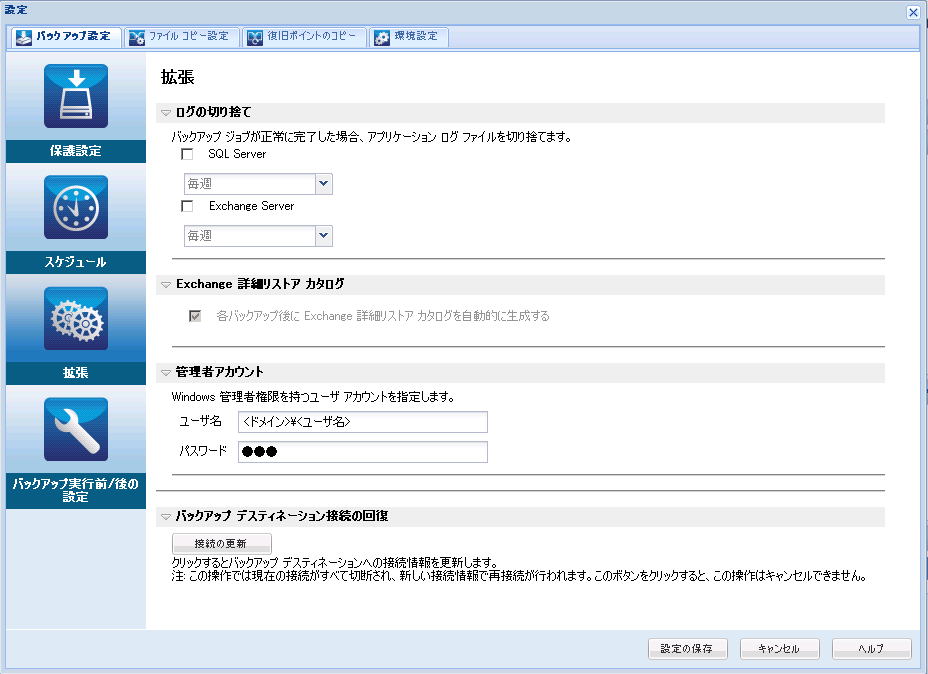This screenshot has height=674, width=928.
Task: Click the 環境設定 tab icon
Action: (x=380, y=36)
